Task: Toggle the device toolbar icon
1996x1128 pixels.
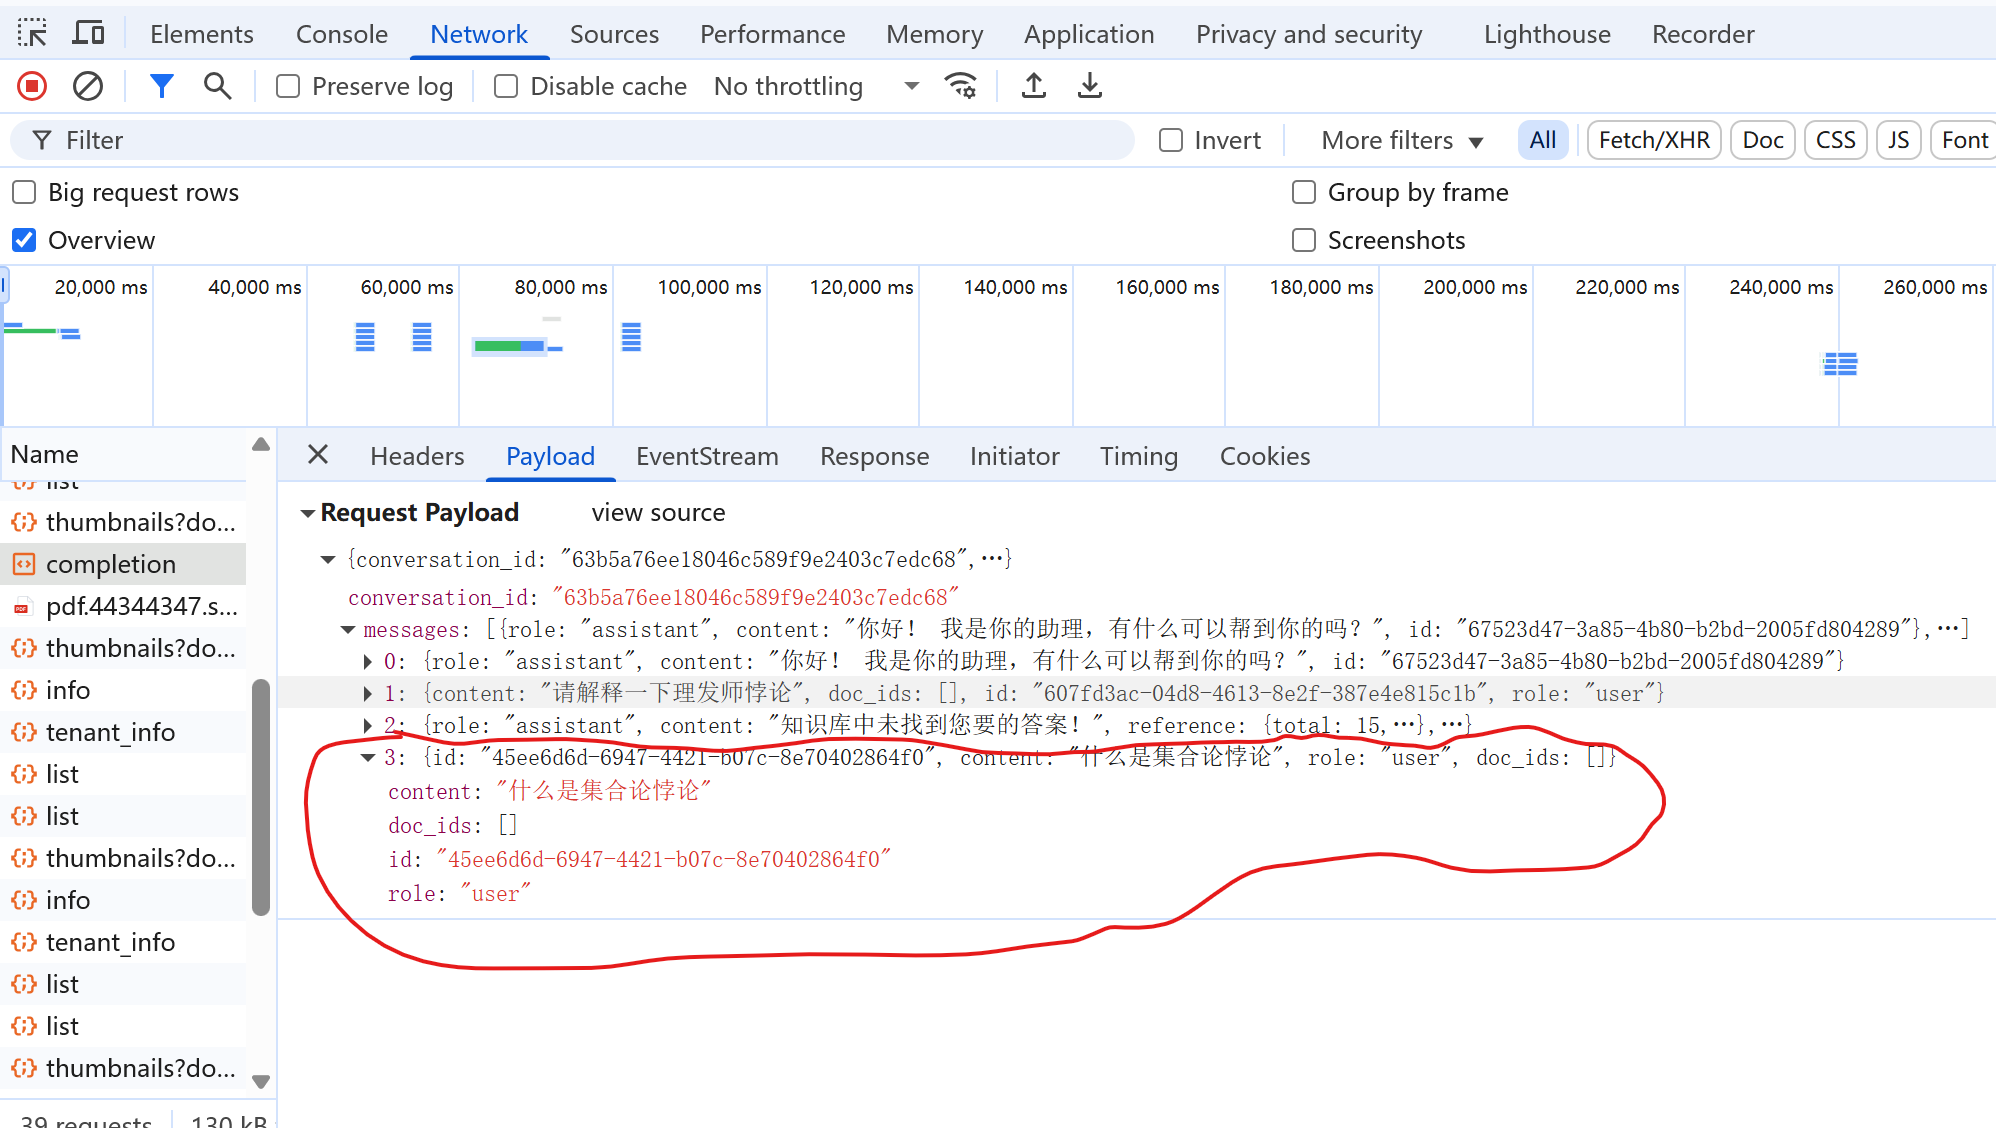Action: point(89,34)
